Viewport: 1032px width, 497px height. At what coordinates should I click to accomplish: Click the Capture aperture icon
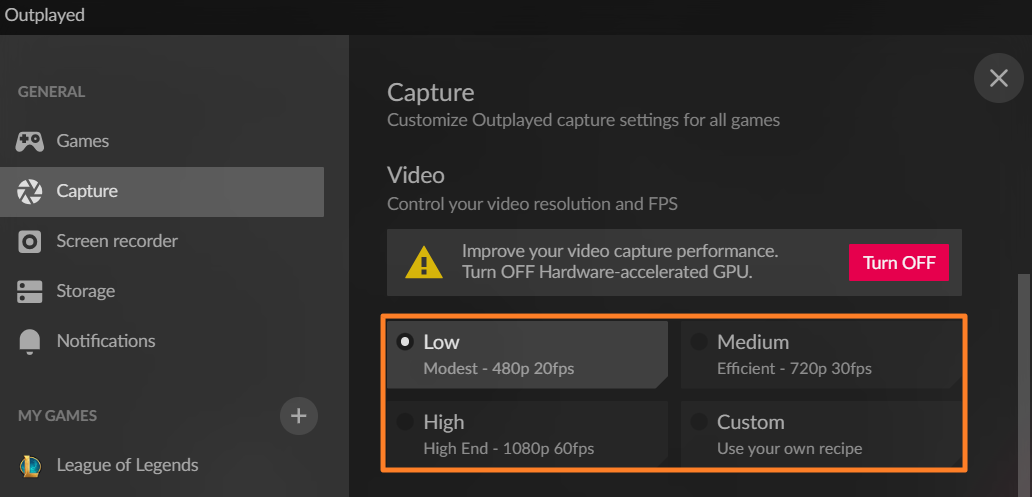click(30, 191)
